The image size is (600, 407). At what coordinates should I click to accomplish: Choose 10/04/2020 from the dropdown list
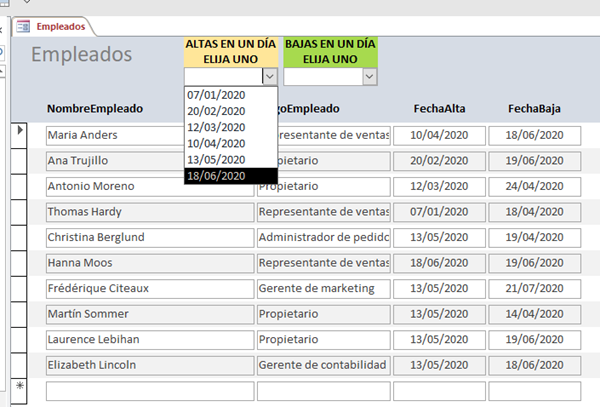click(231, 143)
